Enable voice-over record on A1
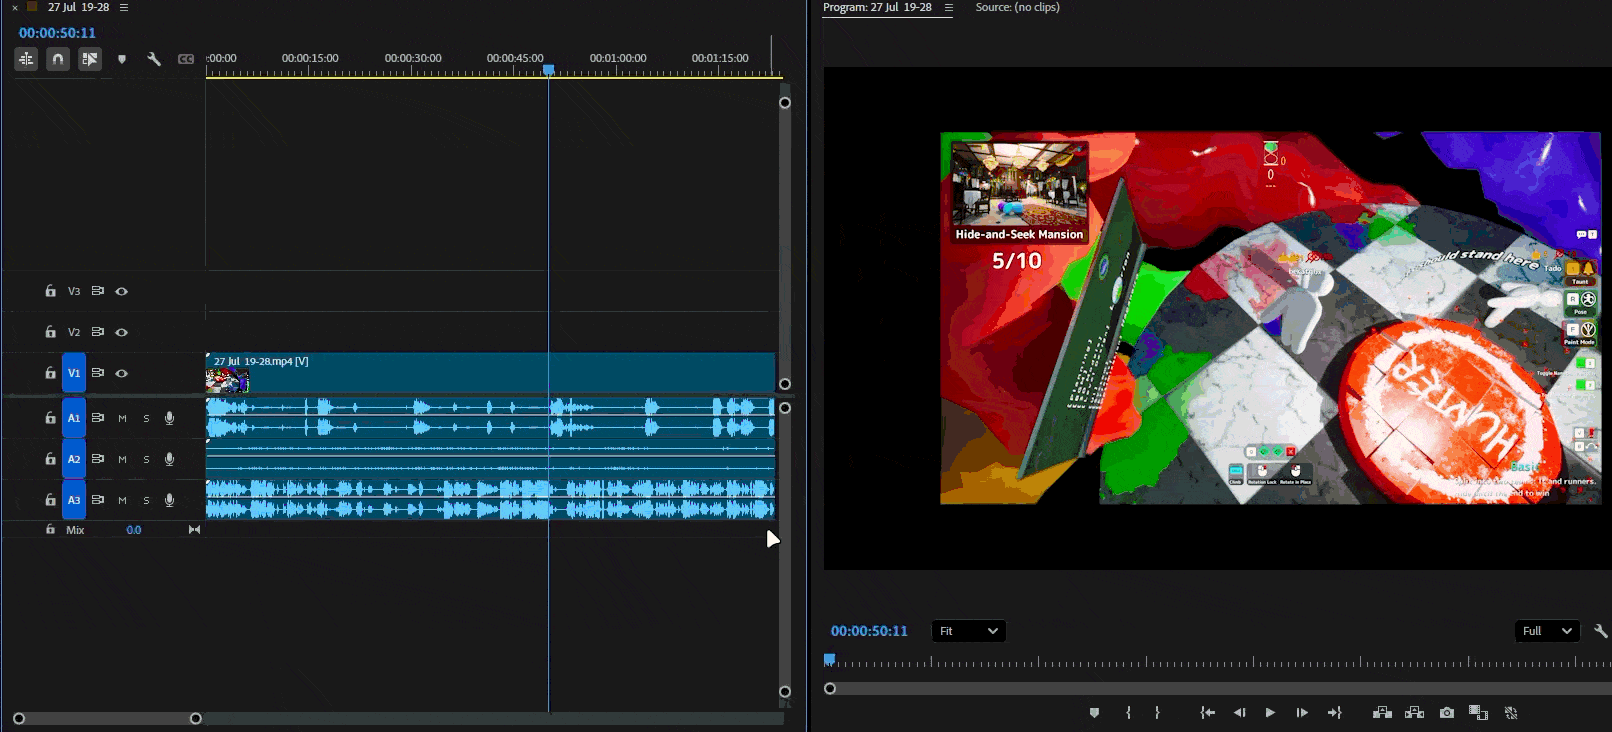This screenshot has height=732, width=1612. [170, 418]
